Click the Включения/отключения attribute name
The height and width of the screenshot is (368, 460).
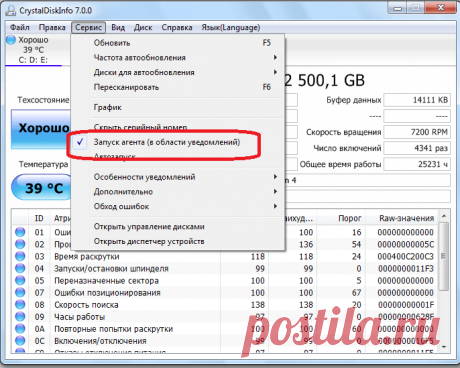pos(100,341)
